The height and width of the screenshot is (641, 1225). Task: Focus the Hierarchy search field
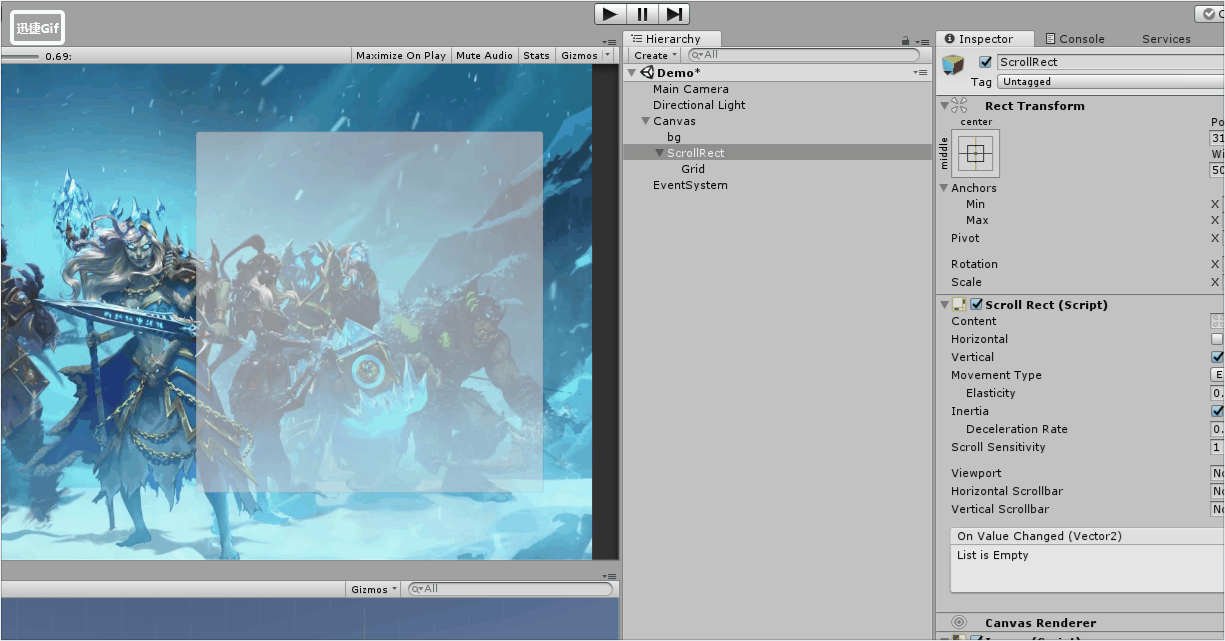pyautogui.click(x=803, y=55)
